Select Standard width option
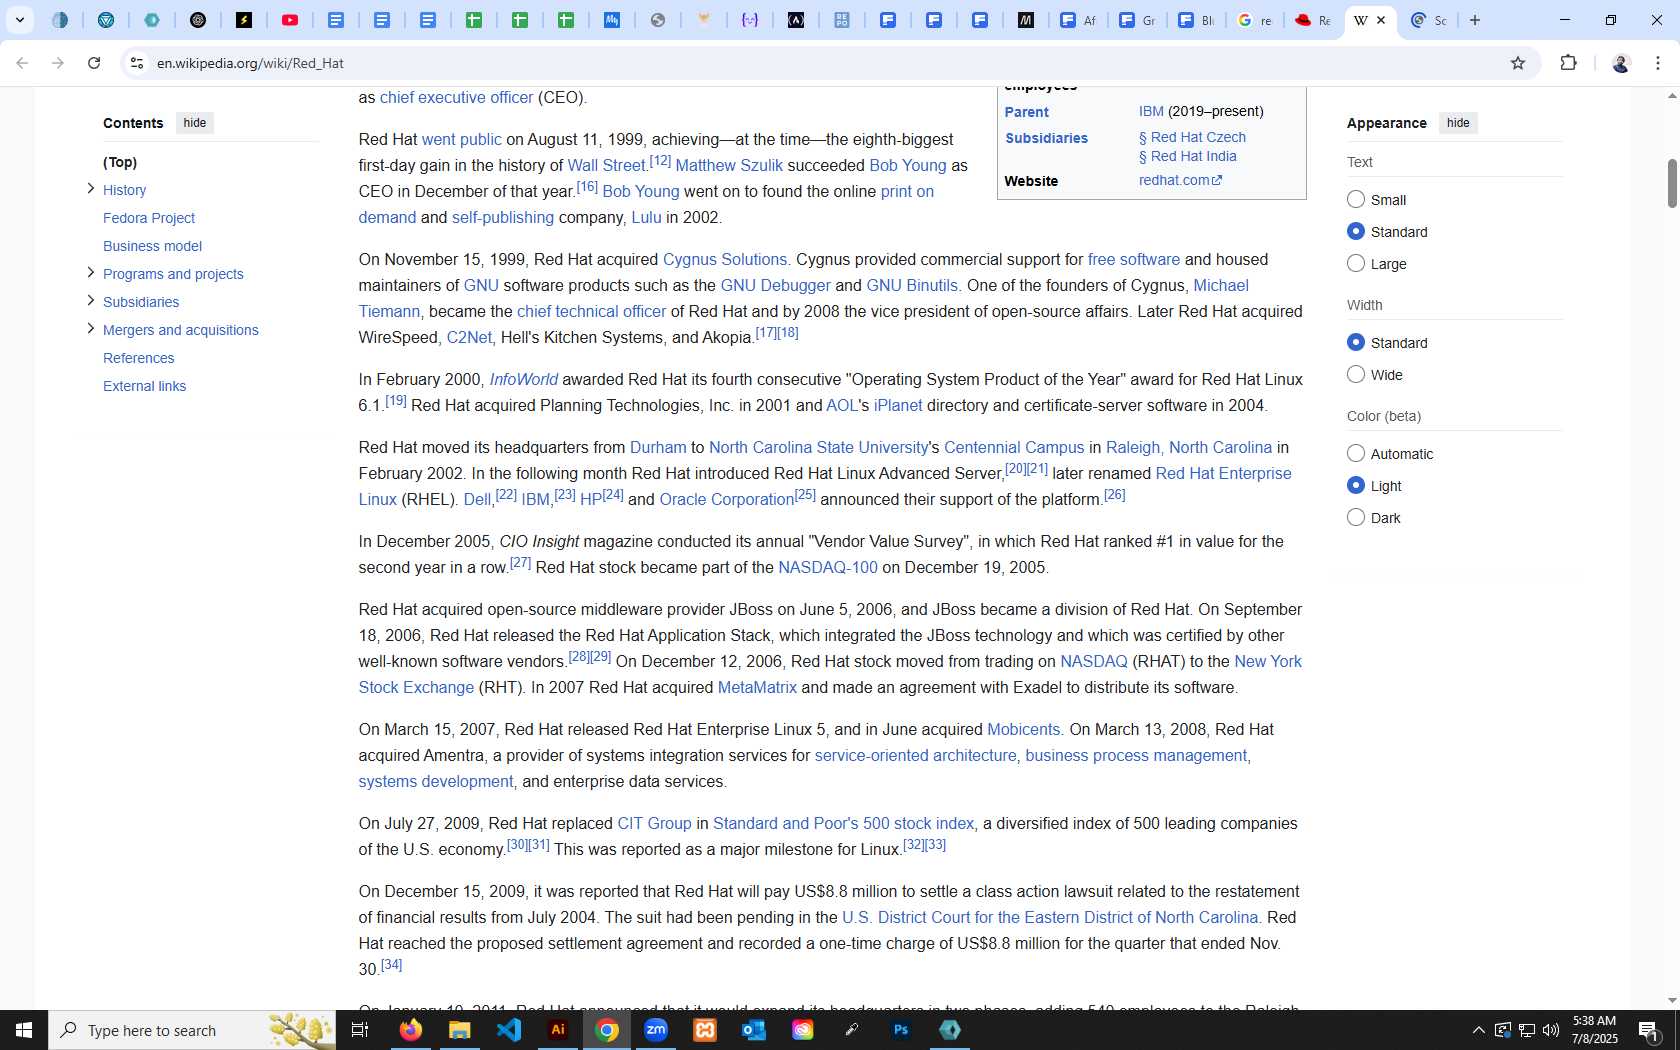 pyautogui.click(x=1356, y=343)
